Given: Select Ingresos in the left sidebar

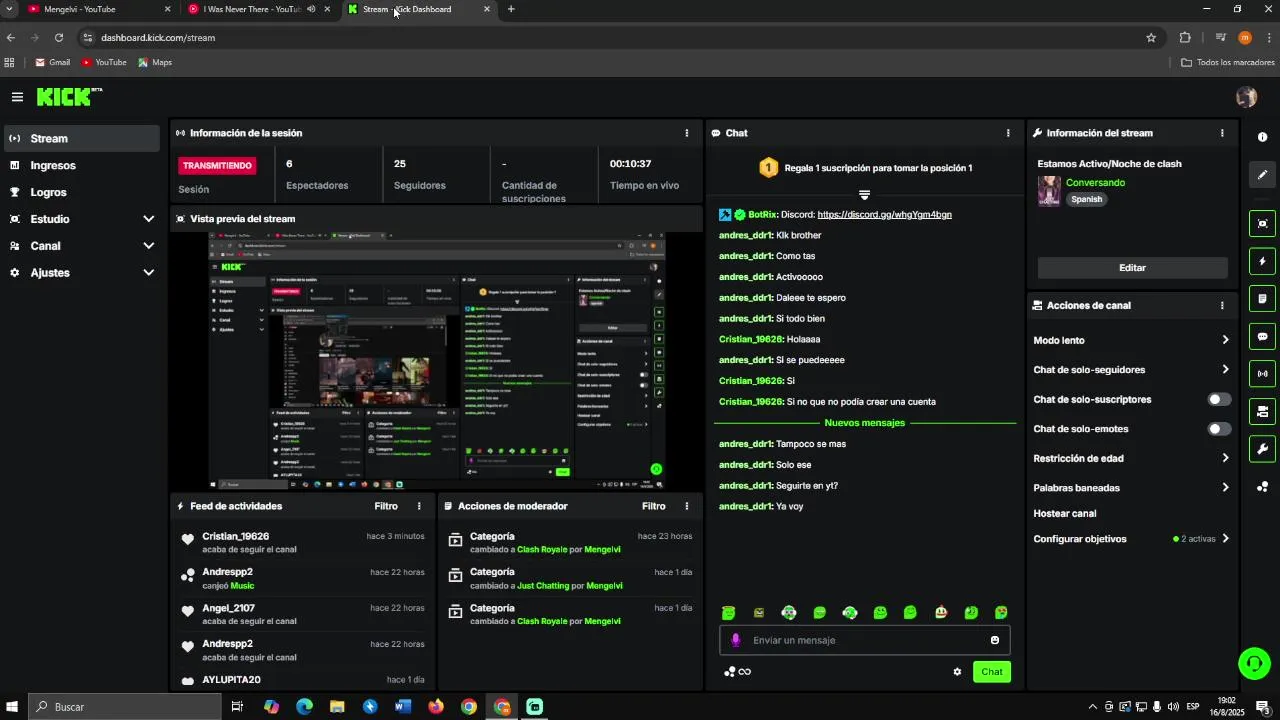Looking at the screenshot, I should [80, 166].
